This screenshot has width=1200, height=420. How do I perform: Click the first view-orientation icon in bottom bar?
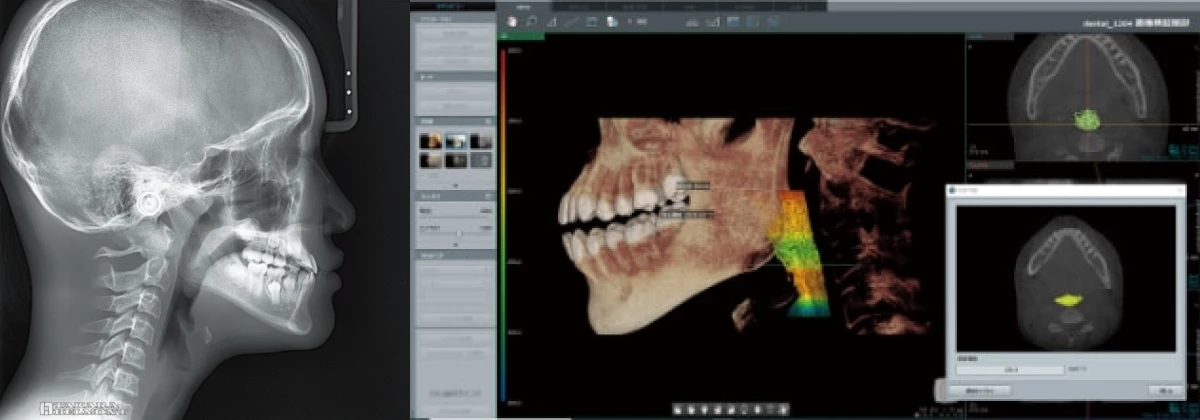point(678,409)
